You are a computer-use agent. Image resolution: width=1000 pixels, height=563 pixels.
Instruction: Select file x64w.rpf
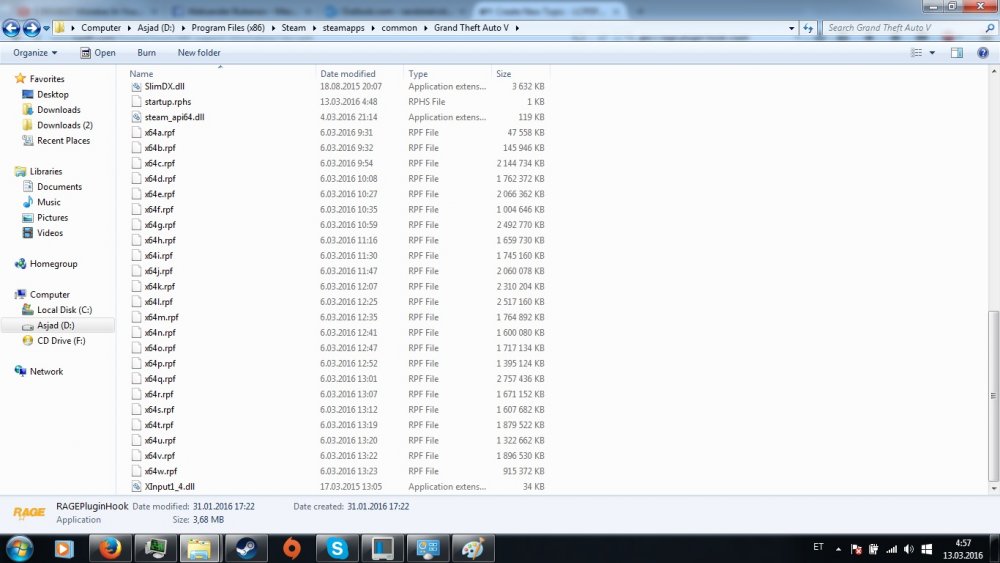161,471
